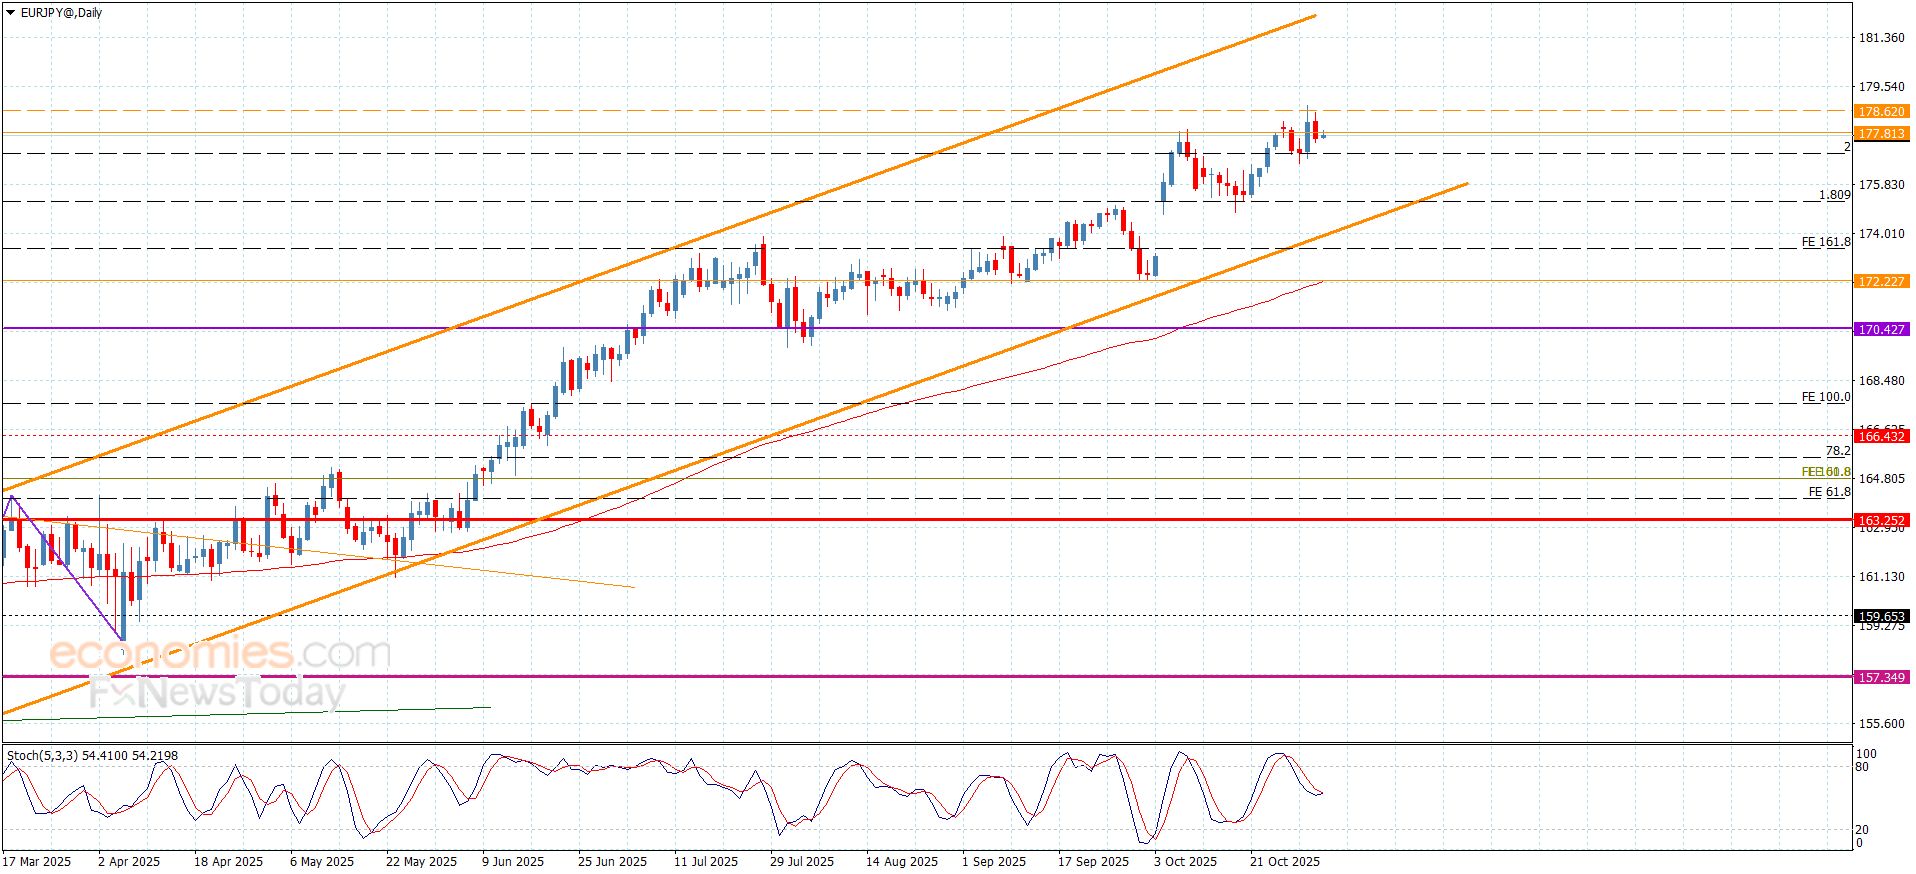Open the chart menu triangle beside EURJPY@,Daily

10,13
